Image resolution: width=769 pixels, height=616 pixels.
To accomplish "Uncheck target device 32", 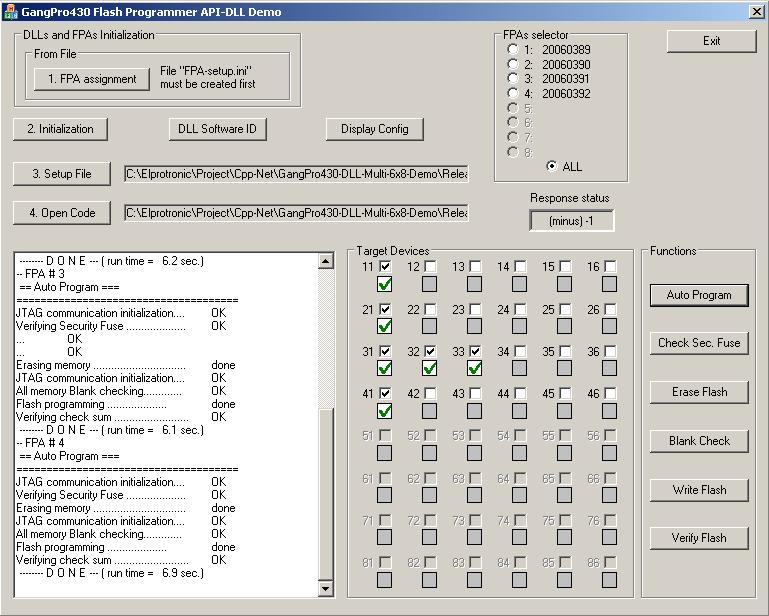I will [x=430, y=351].
